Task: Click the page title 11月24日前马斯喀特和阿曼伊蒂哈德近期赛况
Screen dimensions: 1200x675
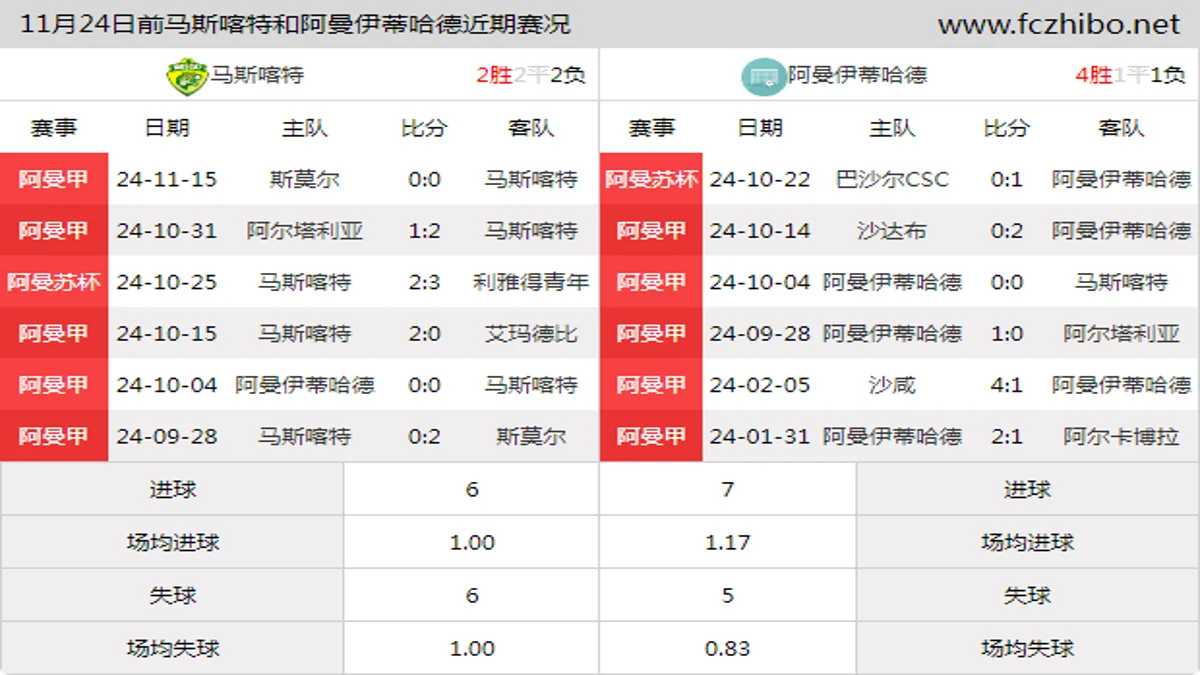Action: 295,24
